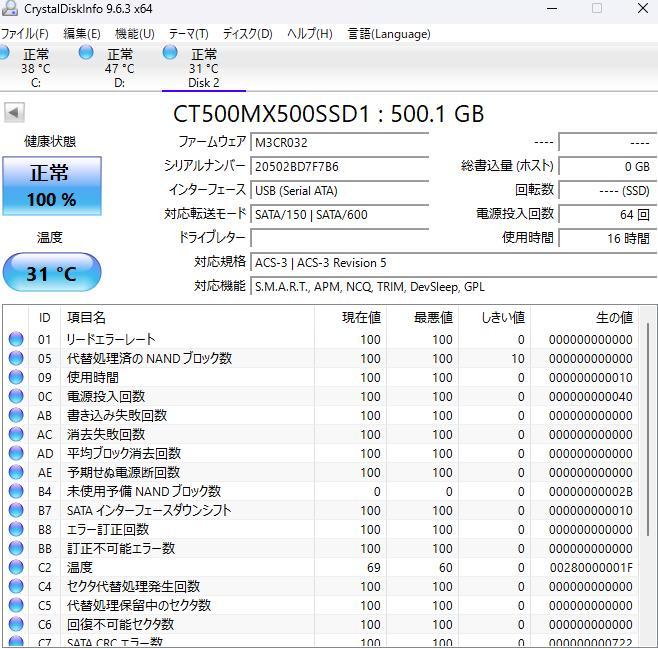
Task: Click the 対応機能 features field
Action: click(454, 287)
